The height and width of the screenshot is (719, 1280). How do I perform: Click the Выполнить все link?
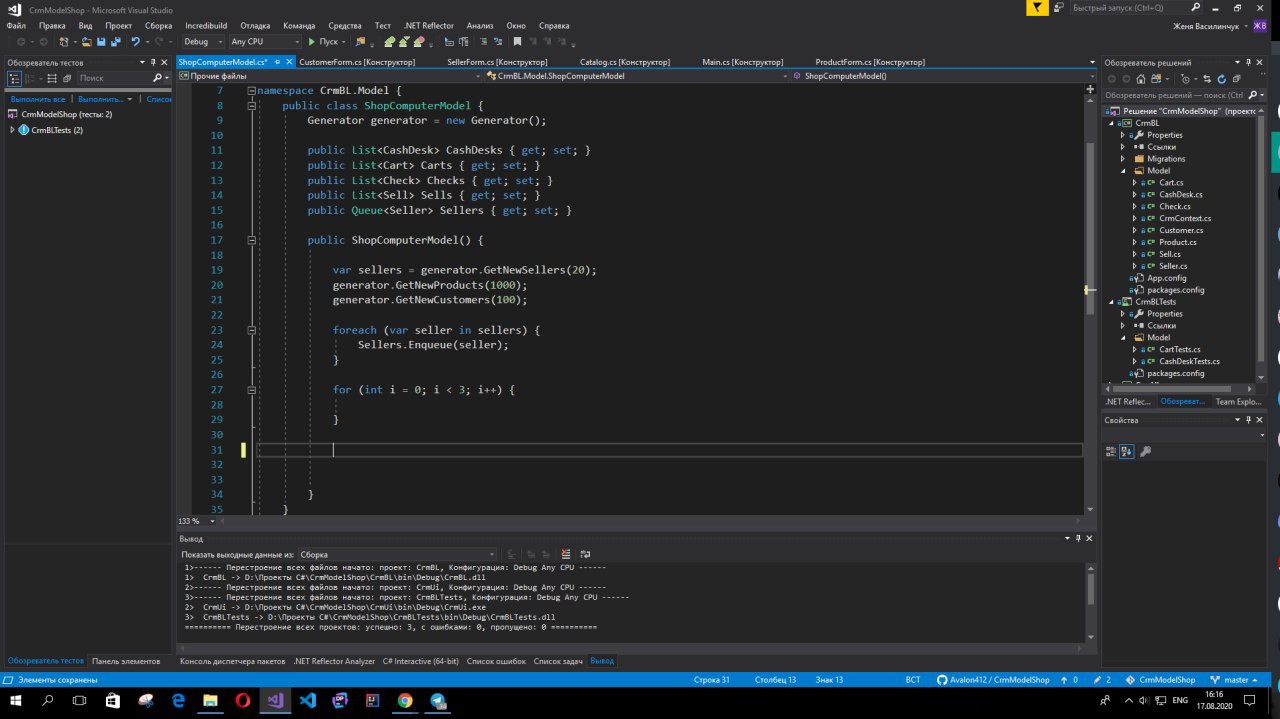[38, 99]
